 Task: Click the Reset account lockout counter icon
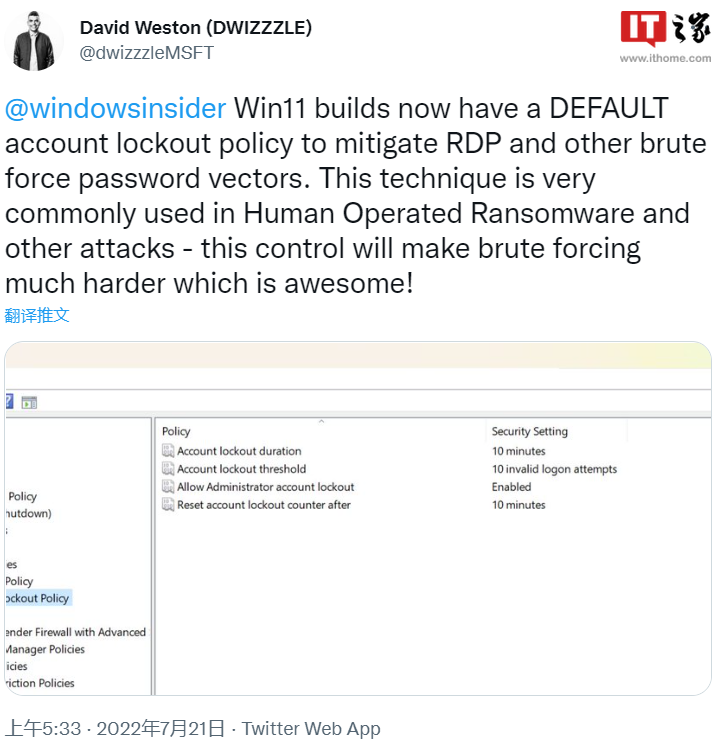pos(168,505)
